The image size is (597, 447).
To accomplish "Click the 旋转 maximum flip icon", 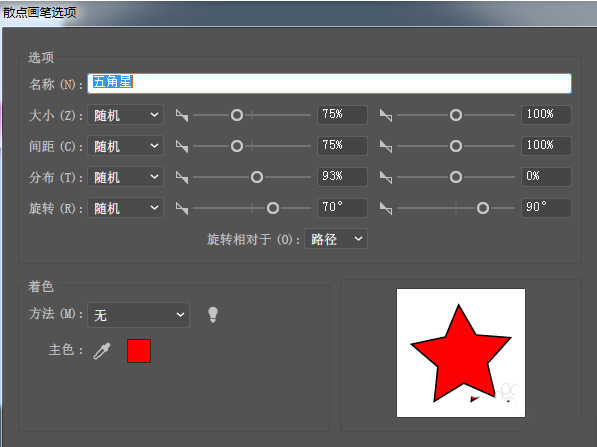I will pos(386,208).
